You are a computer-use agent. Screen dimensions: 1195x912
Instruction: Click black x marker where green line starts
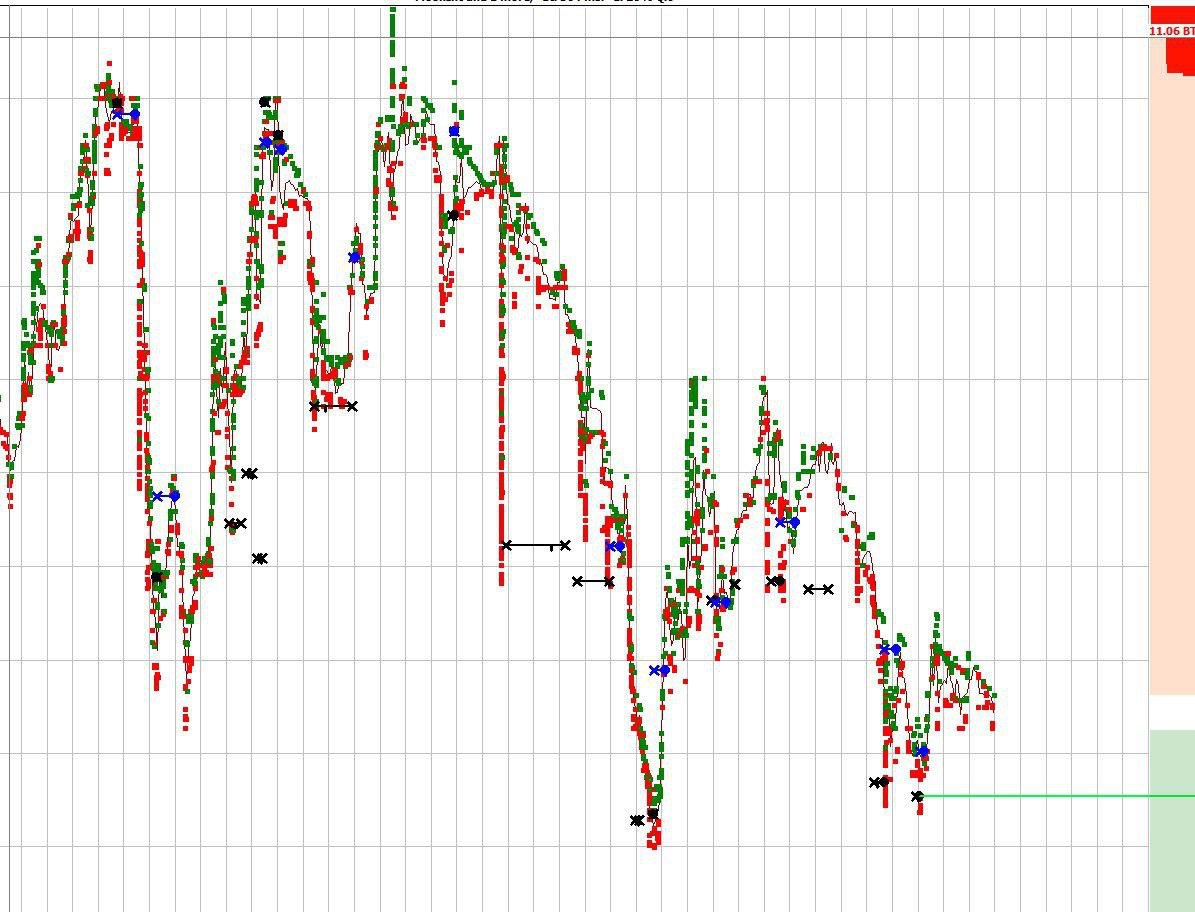918,796
